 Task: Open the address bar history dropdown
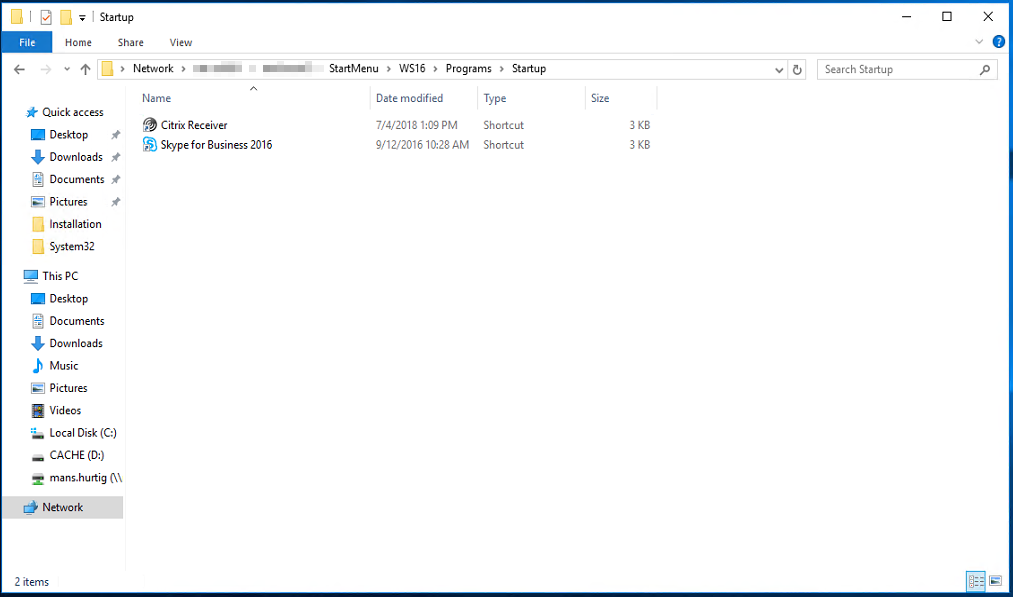pos(780,70)
